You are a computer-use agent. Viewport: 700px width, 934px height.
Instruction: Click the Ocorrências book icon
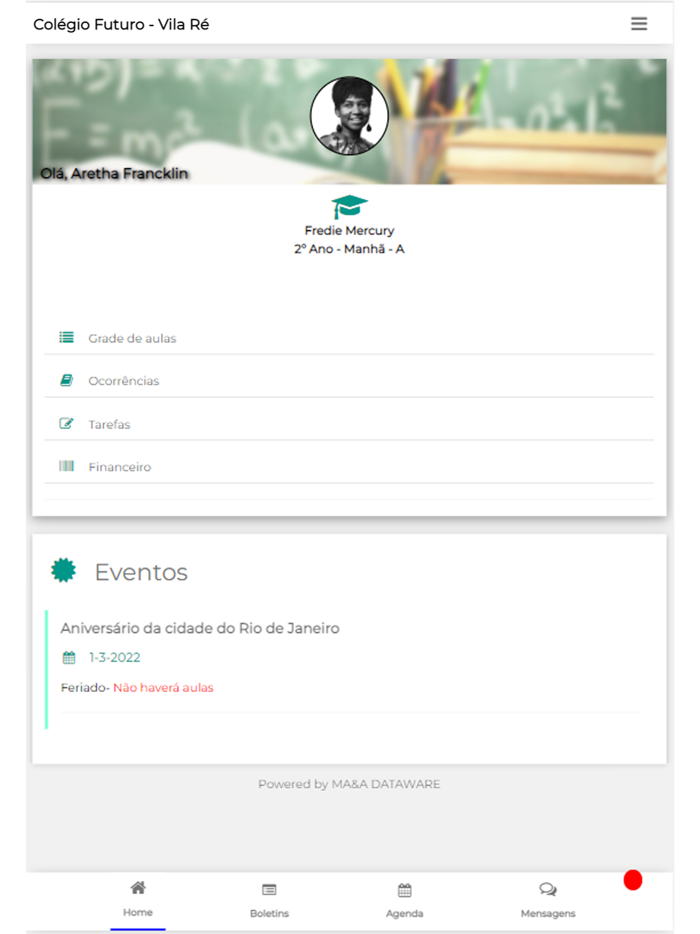67,380
